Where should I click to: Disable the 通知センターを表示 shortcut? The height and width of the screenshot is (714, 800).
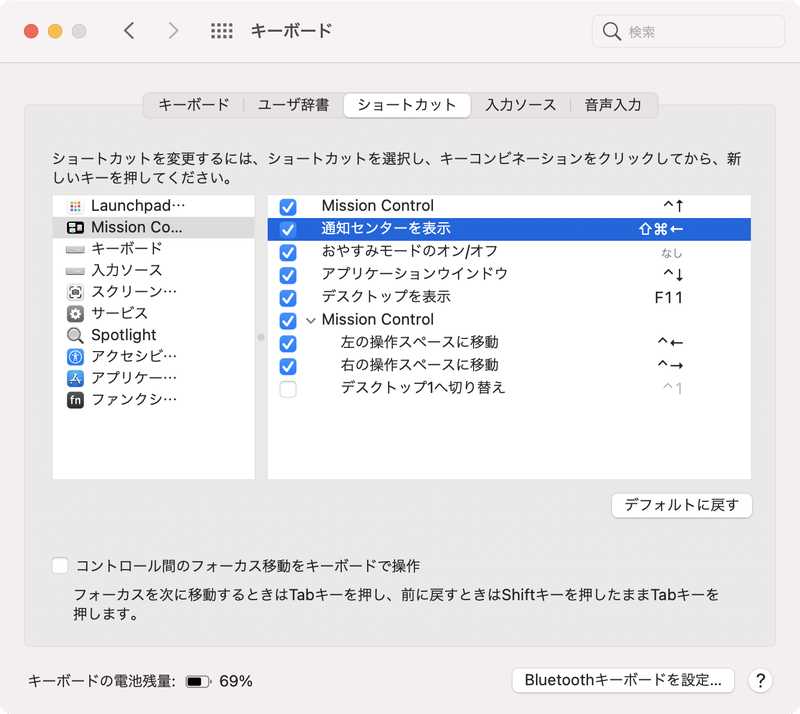[x=288, y=228]
